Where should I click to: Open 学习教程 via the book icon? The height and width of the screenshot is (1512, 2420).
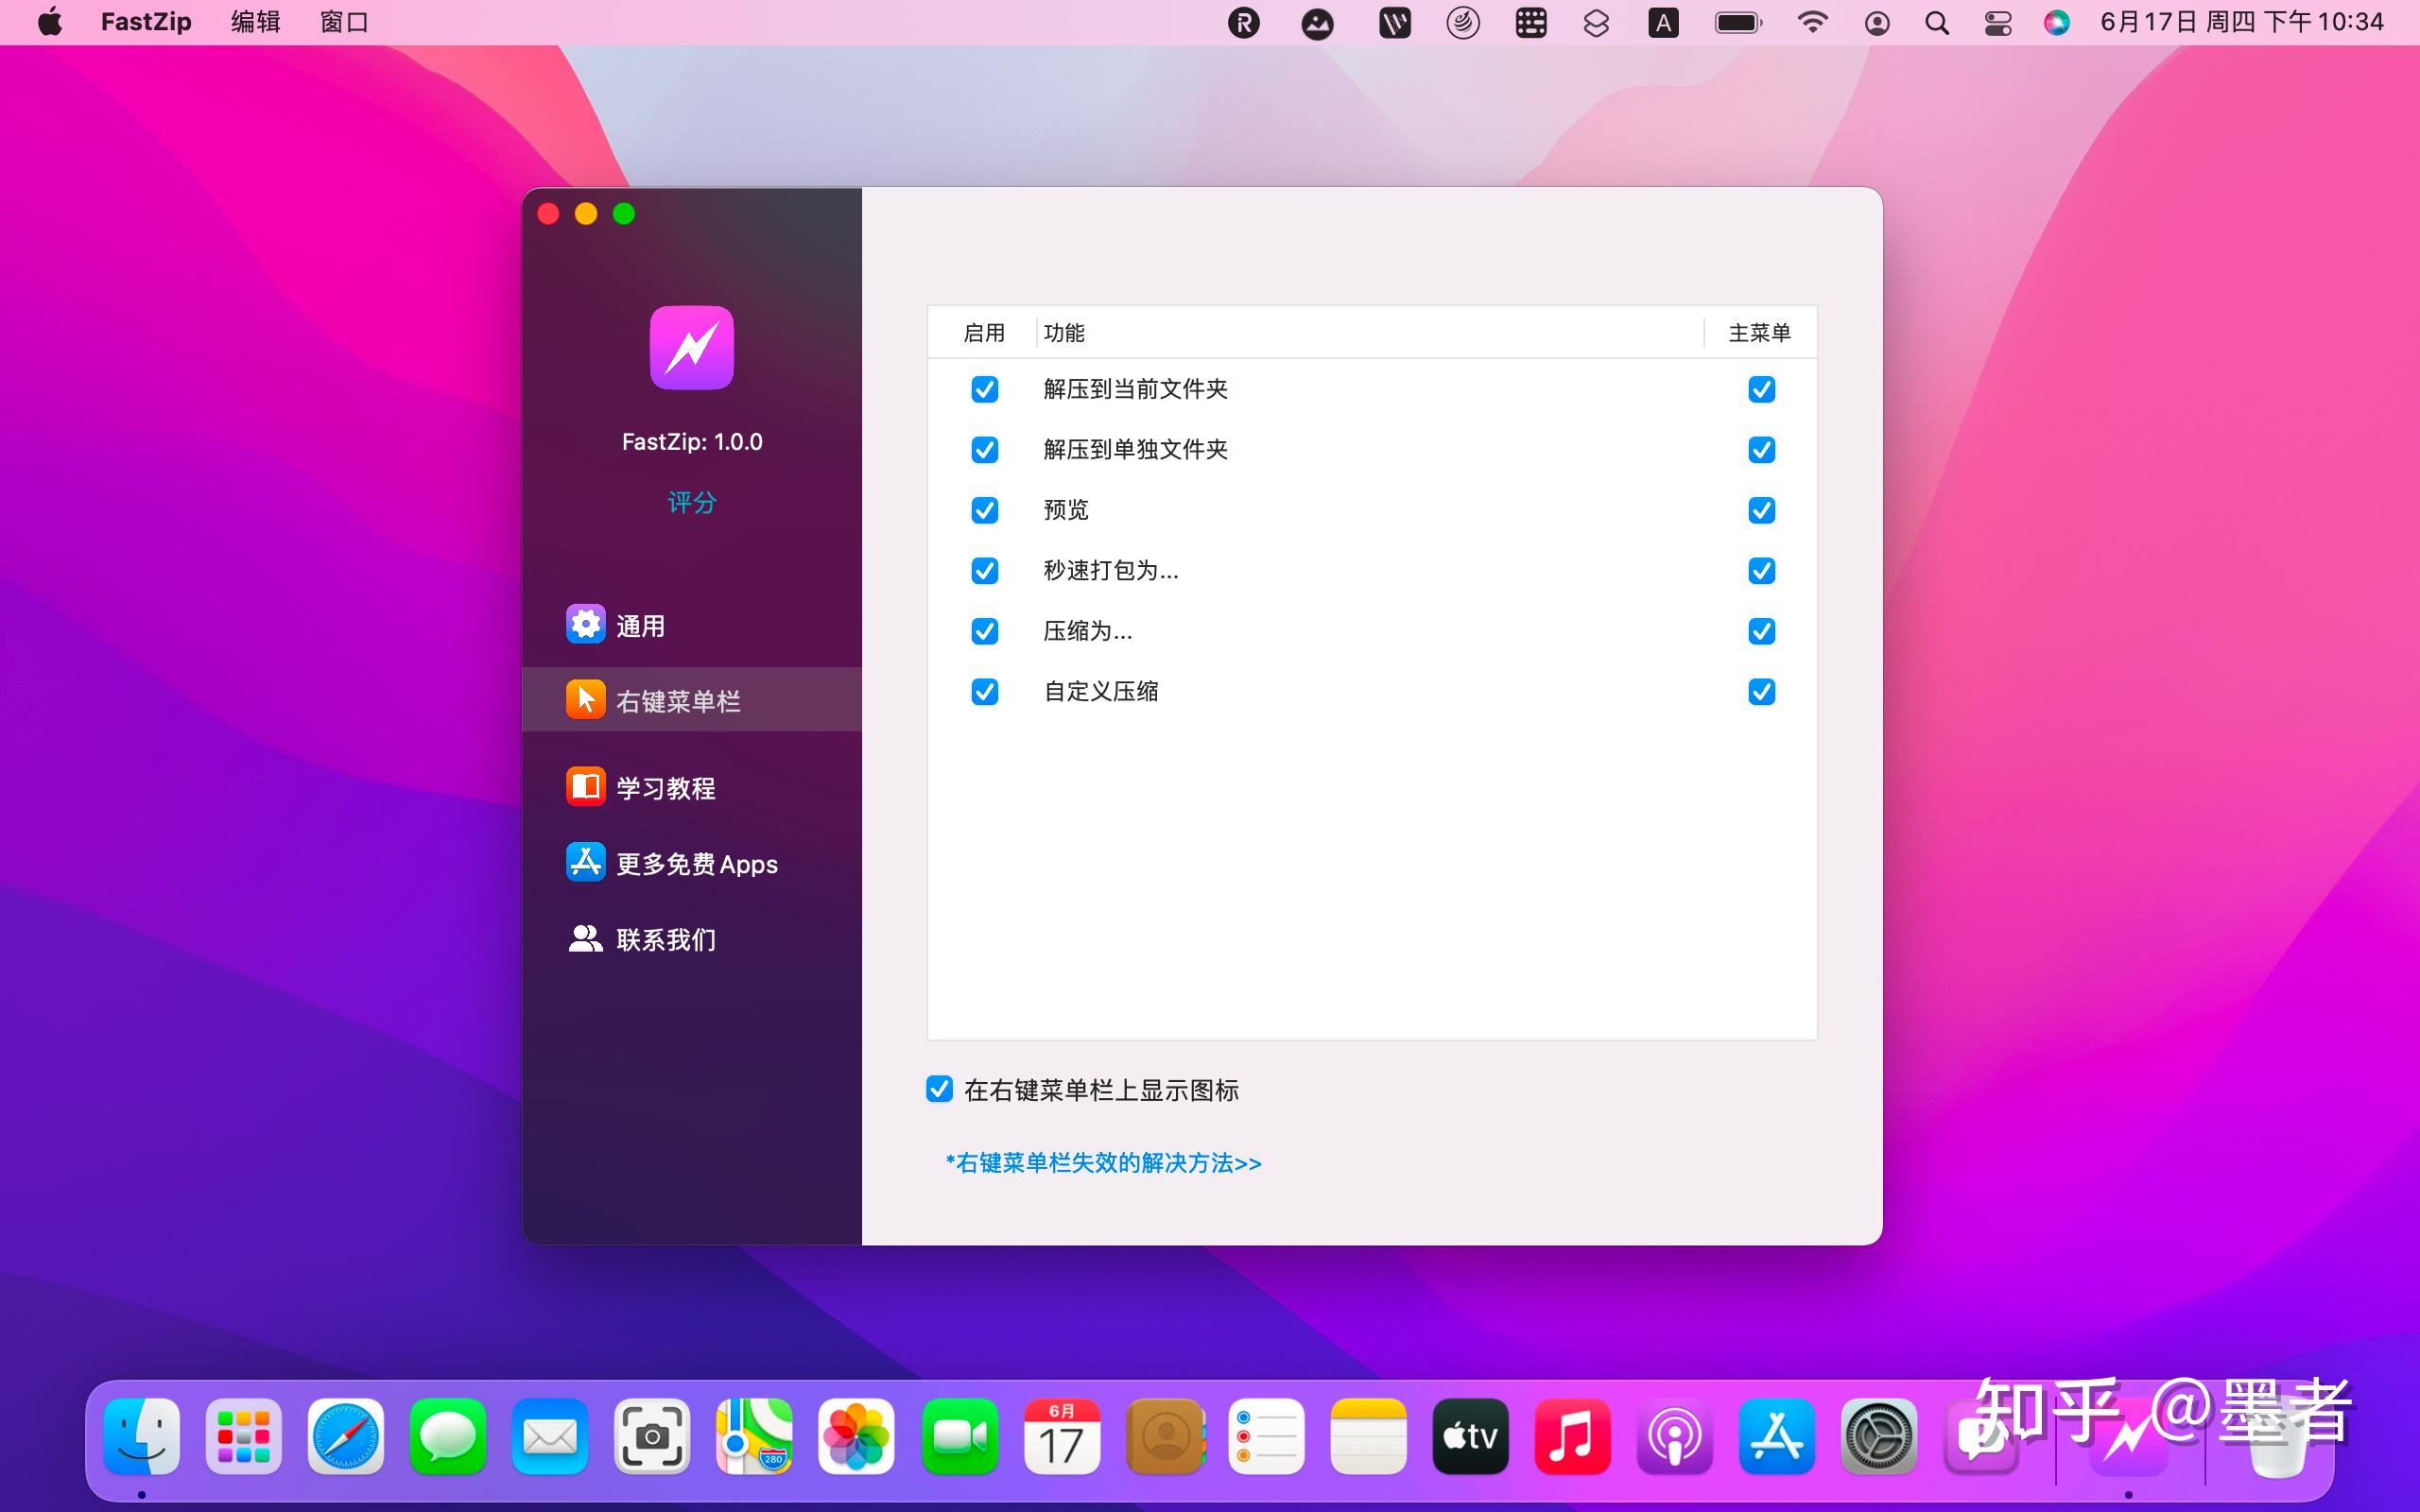pyautogui.click(x=585, y=786)
